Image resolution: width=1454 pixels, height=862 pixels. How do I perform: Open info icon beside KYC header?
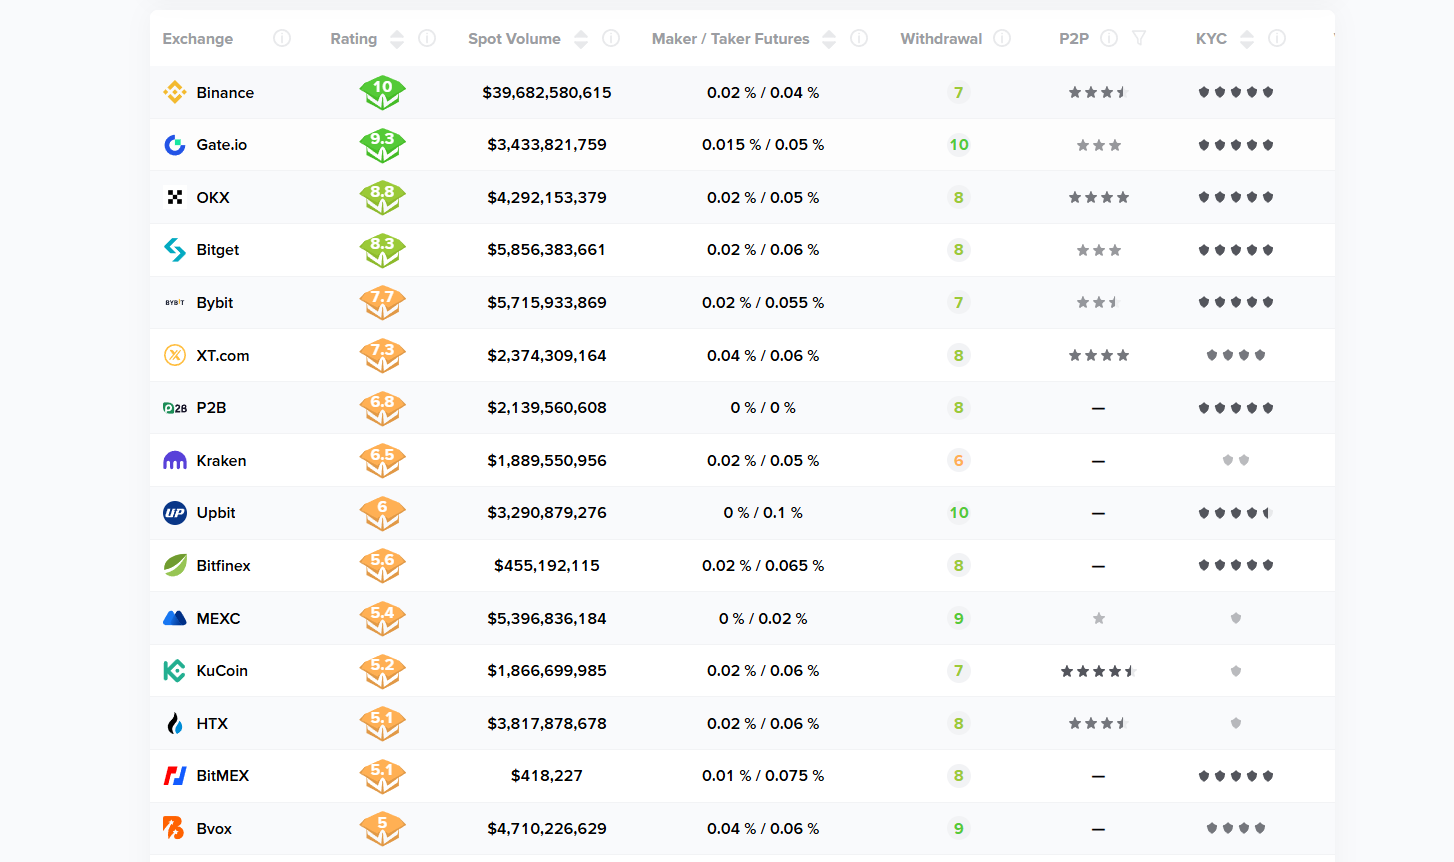tap(1277, 38)
